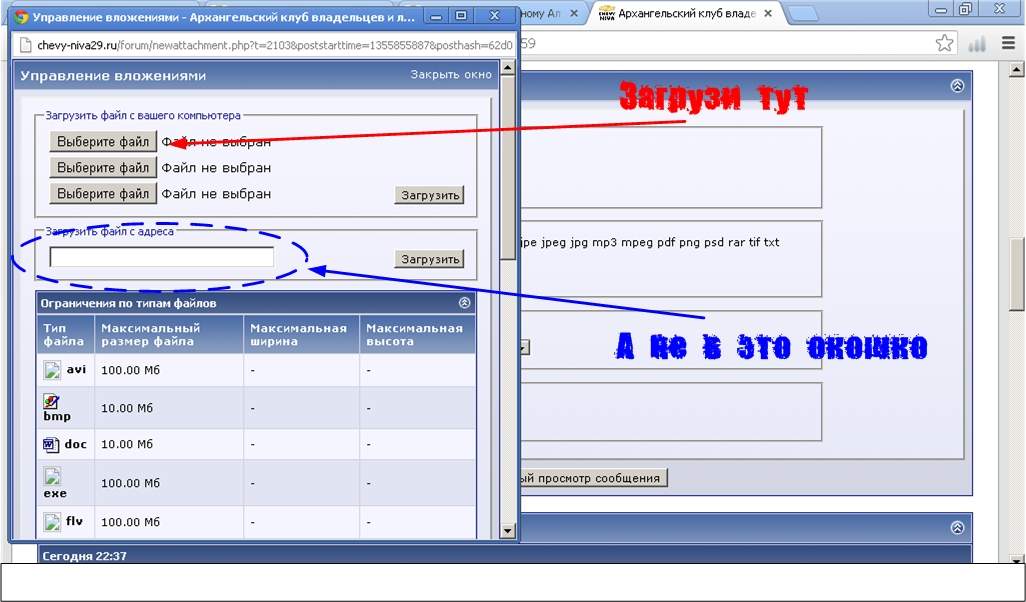This screenshot has height=602, width=1026.
Task: Click the Закрыть окно link
Action: (451, 75)
